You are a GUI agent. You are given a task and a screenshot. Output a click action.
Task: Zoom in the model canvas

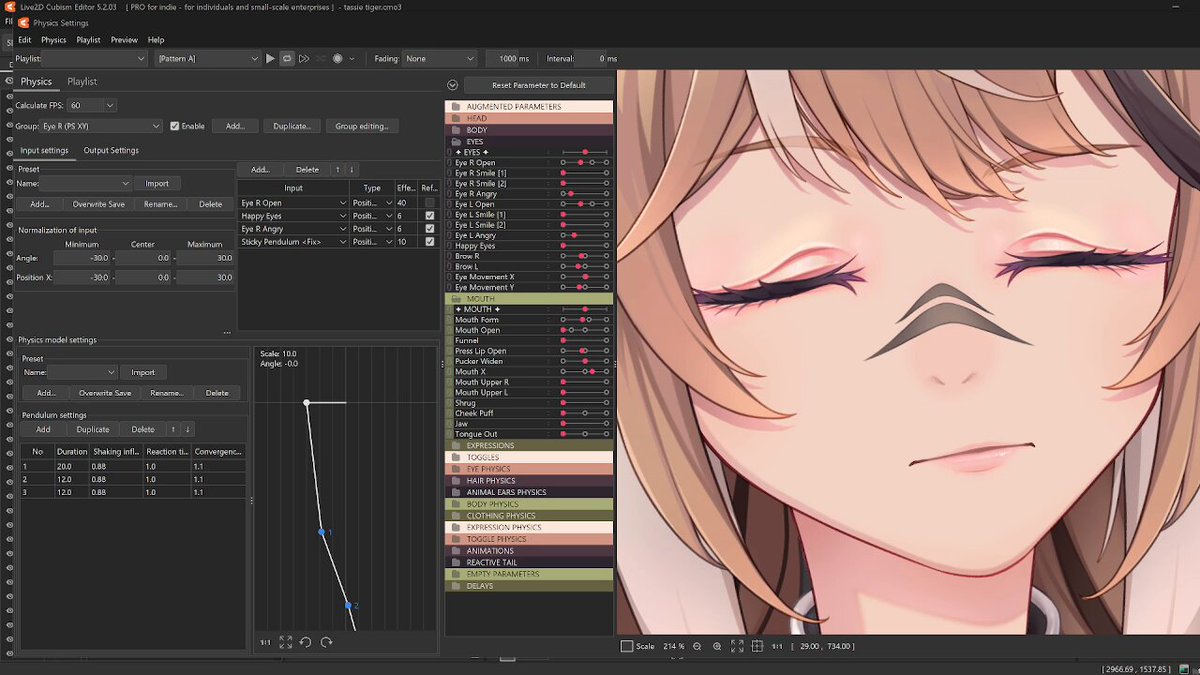tap(717, 646)
